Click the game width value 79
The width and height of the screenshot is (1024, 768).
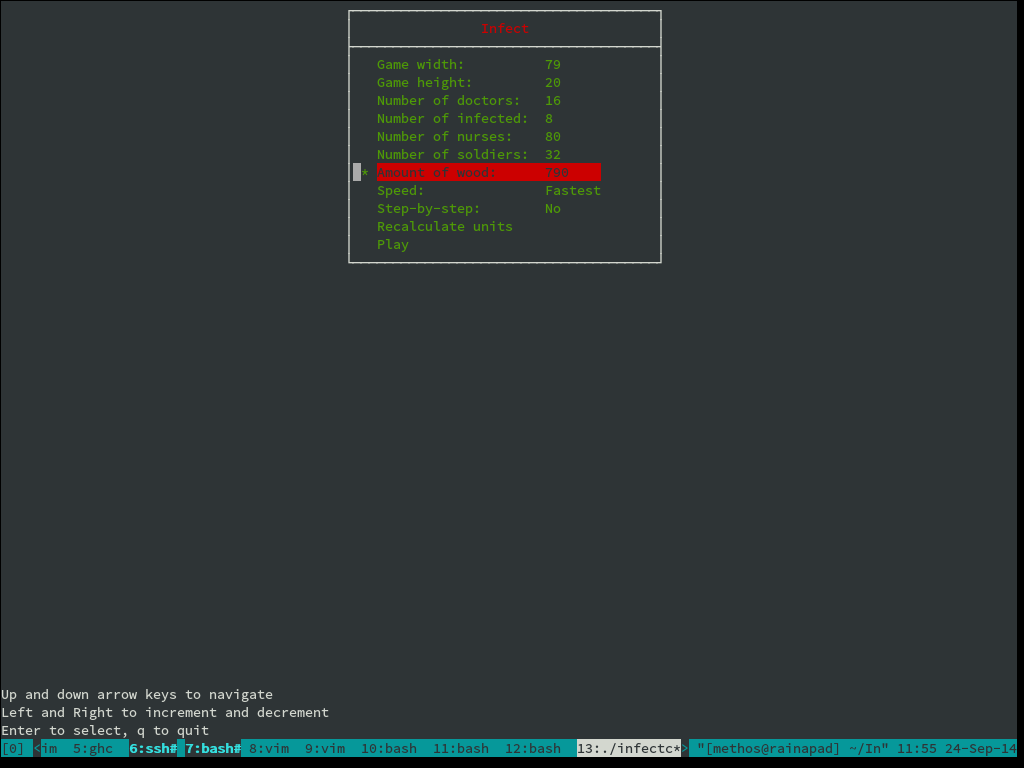(x=553, y=65)
